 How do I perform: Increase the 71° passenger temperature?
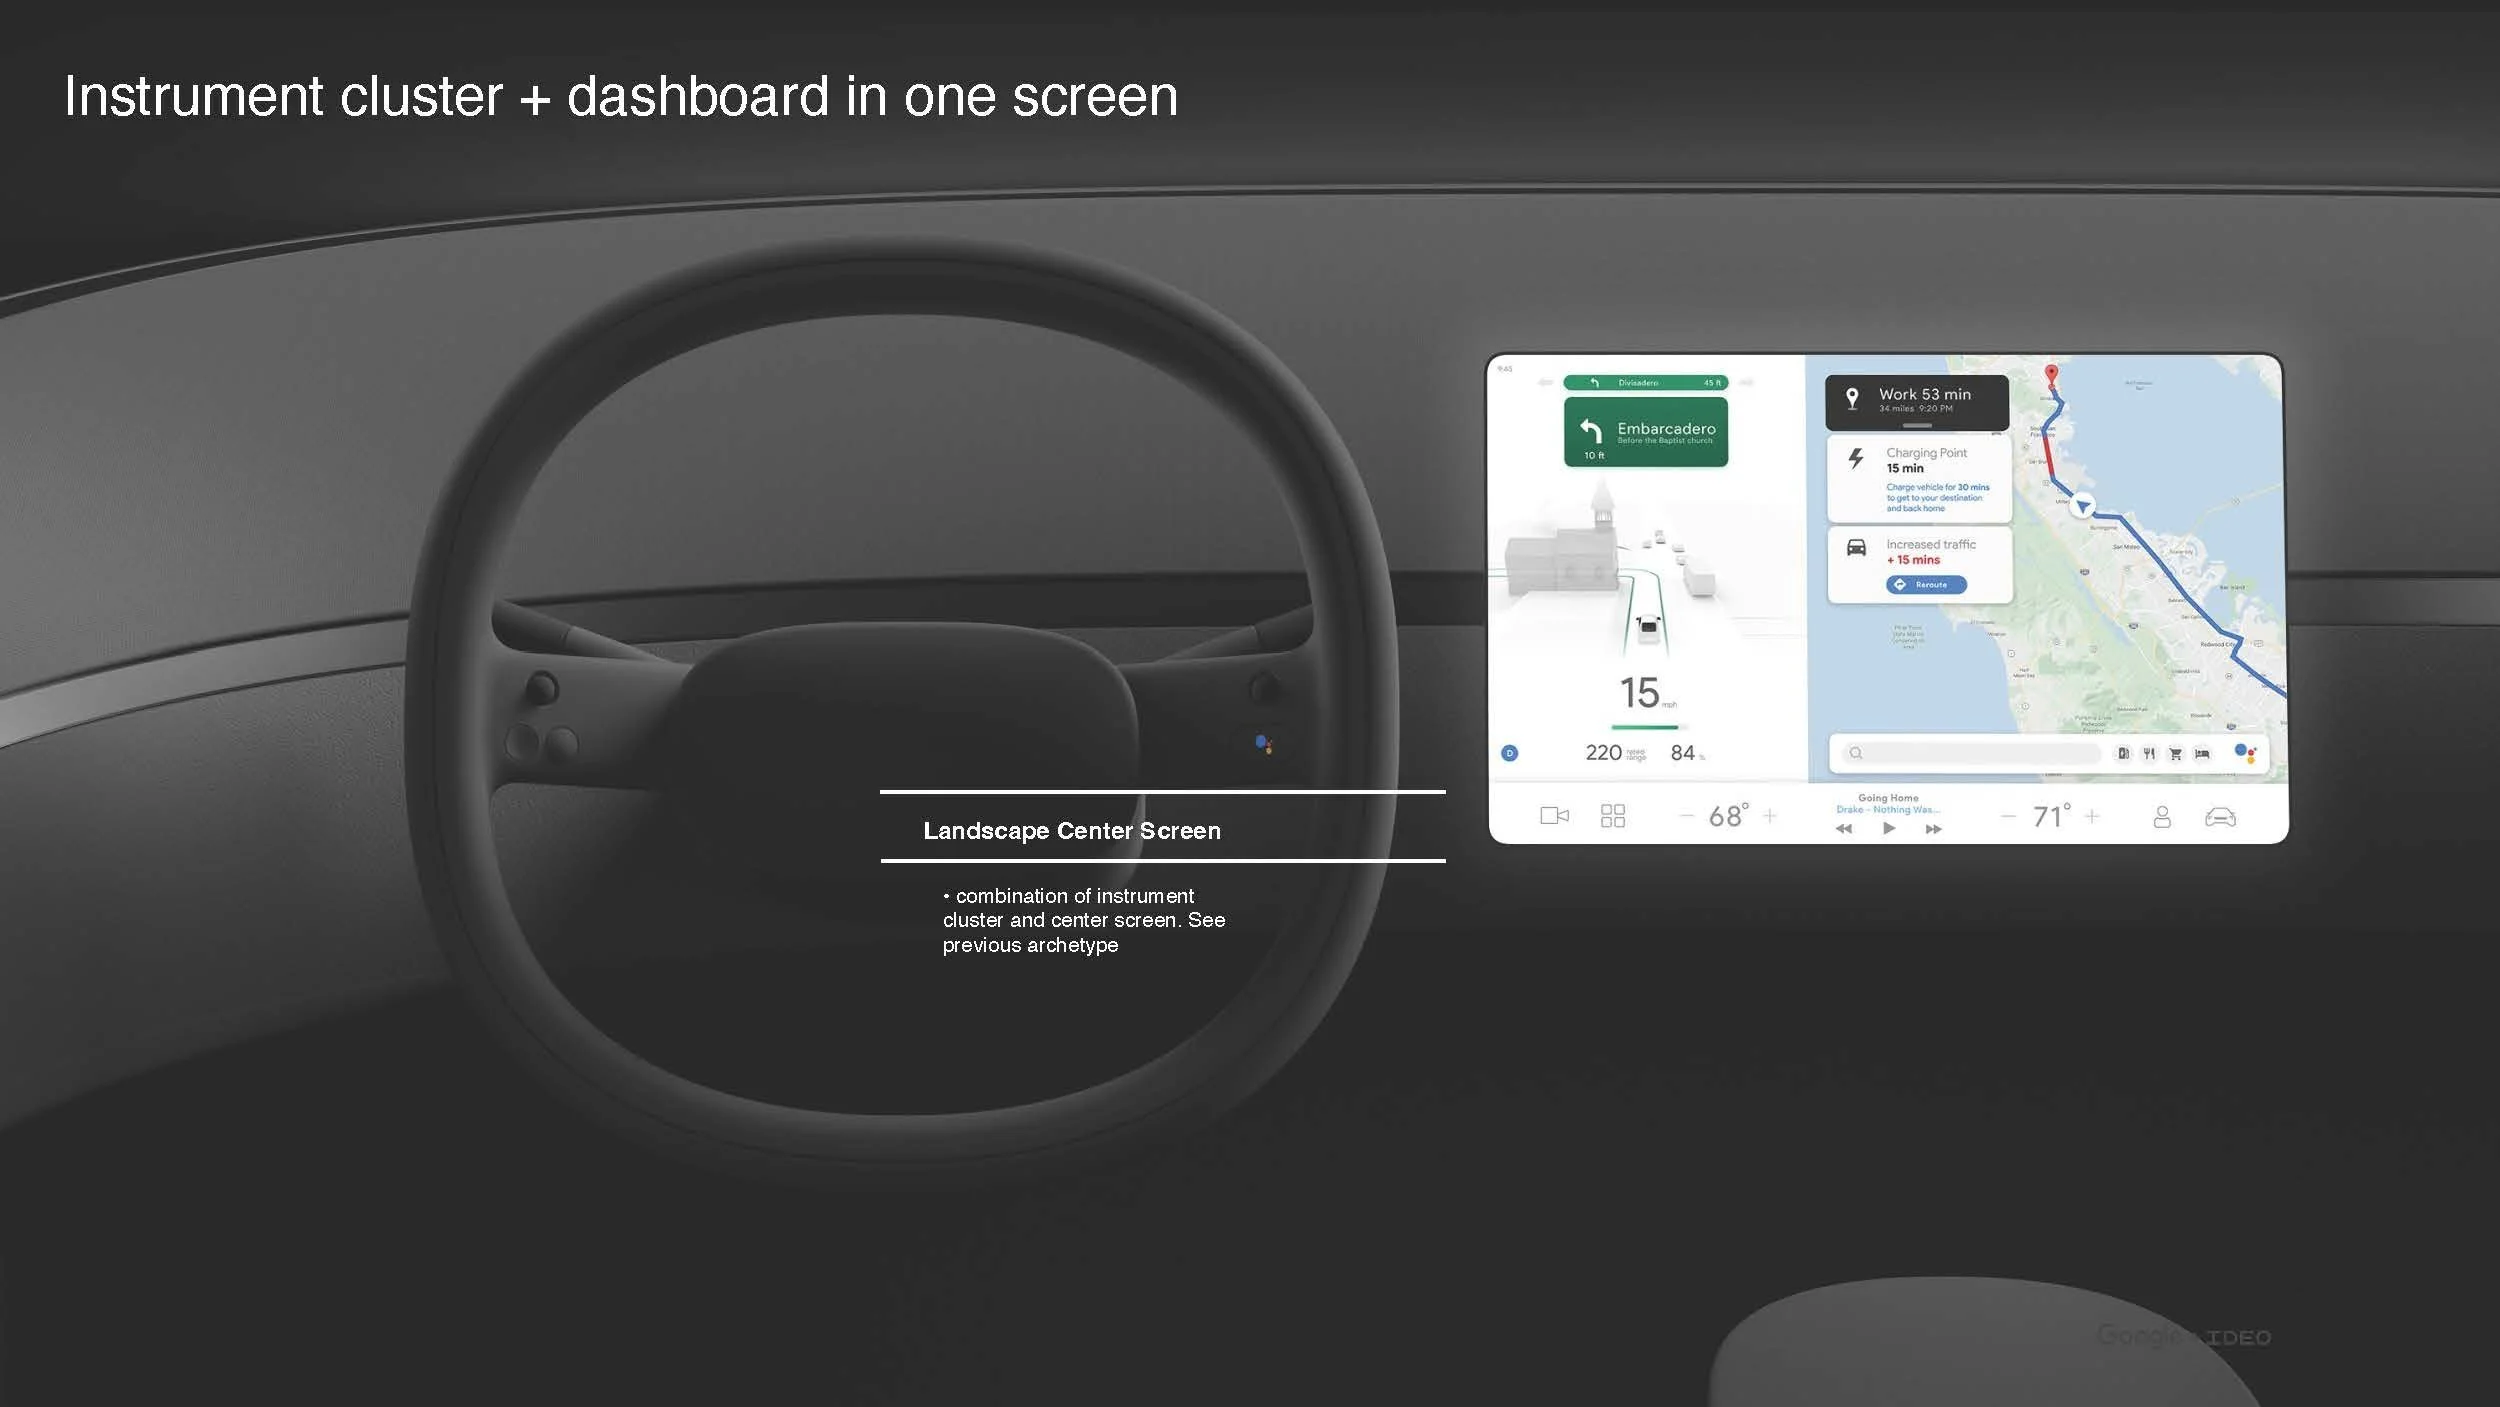[2092, 816]
